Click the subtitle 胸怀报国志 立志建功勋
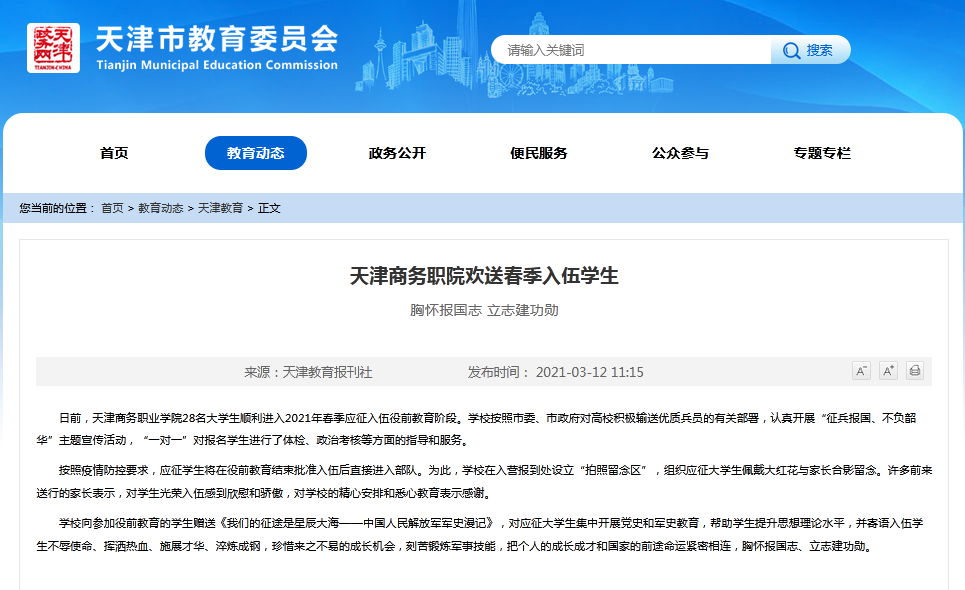Image resolution: width=965 pixels, height=590 pixels. [x=484, y=310]
